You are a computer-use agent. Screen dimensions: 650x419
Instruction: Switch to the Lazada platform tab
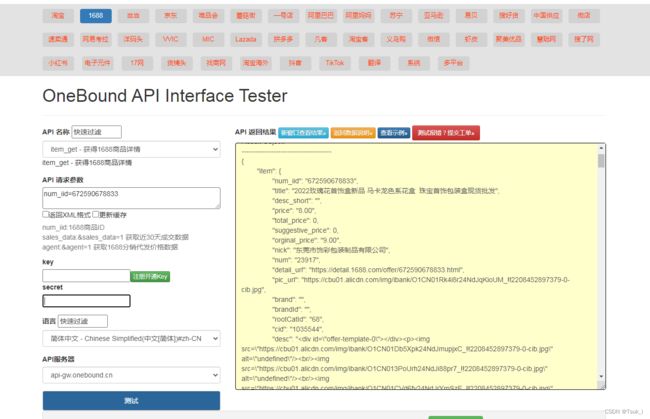click(245, 39)
